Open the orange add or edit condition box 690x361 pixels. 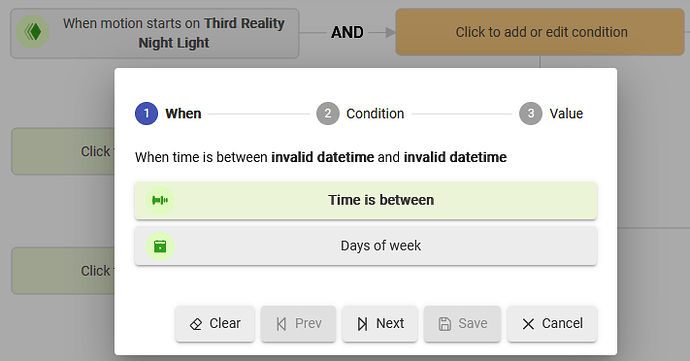(540, 32)
